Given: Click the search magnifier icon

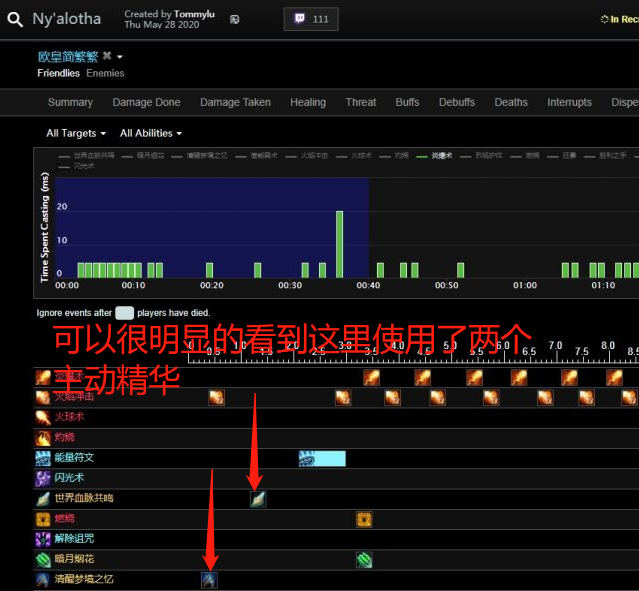Looking at the screenshot, I should 15,19.
